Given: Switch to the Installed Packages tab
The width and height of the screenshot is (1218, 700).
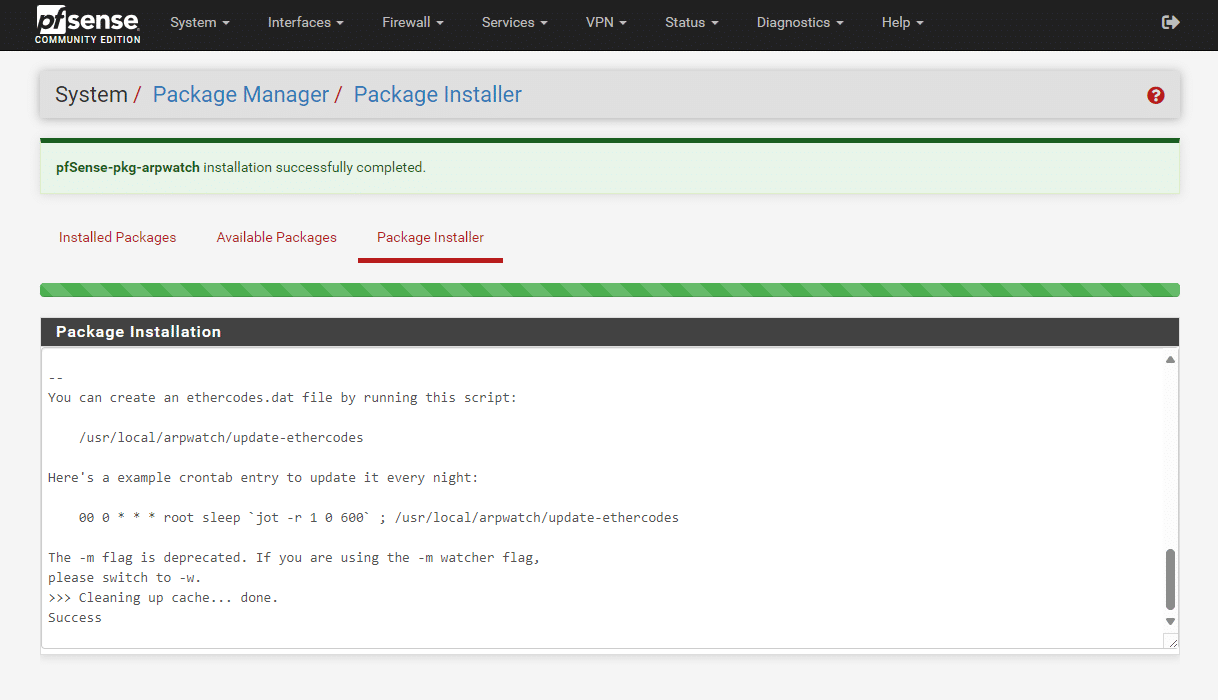Looking at the screenshot, I should tap(117, 237).
